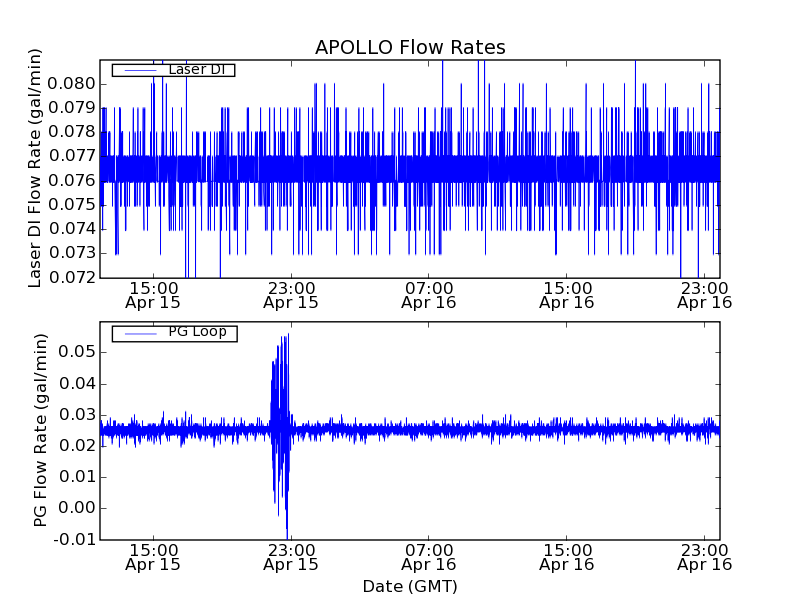Select 07:00 Apr 16 tick under bottom plot
Image resolution: width=800 pixels, height=600 pixels.
[x=429, y=557]
